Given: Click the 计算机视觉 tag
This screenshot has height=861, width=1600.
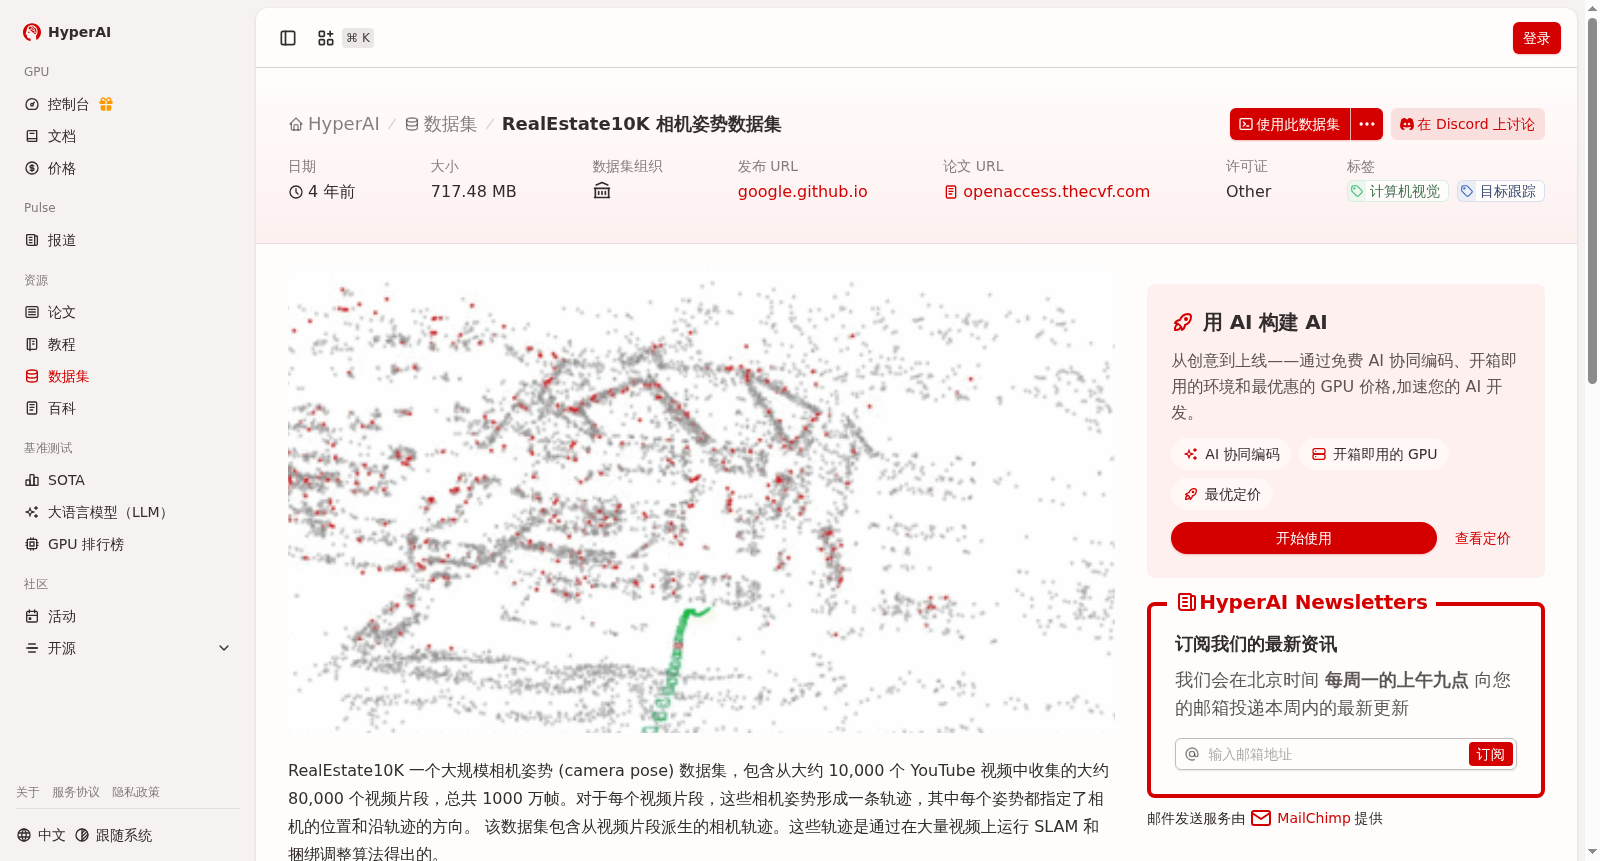Looking at the screenshot, I should pos(1397,191).
